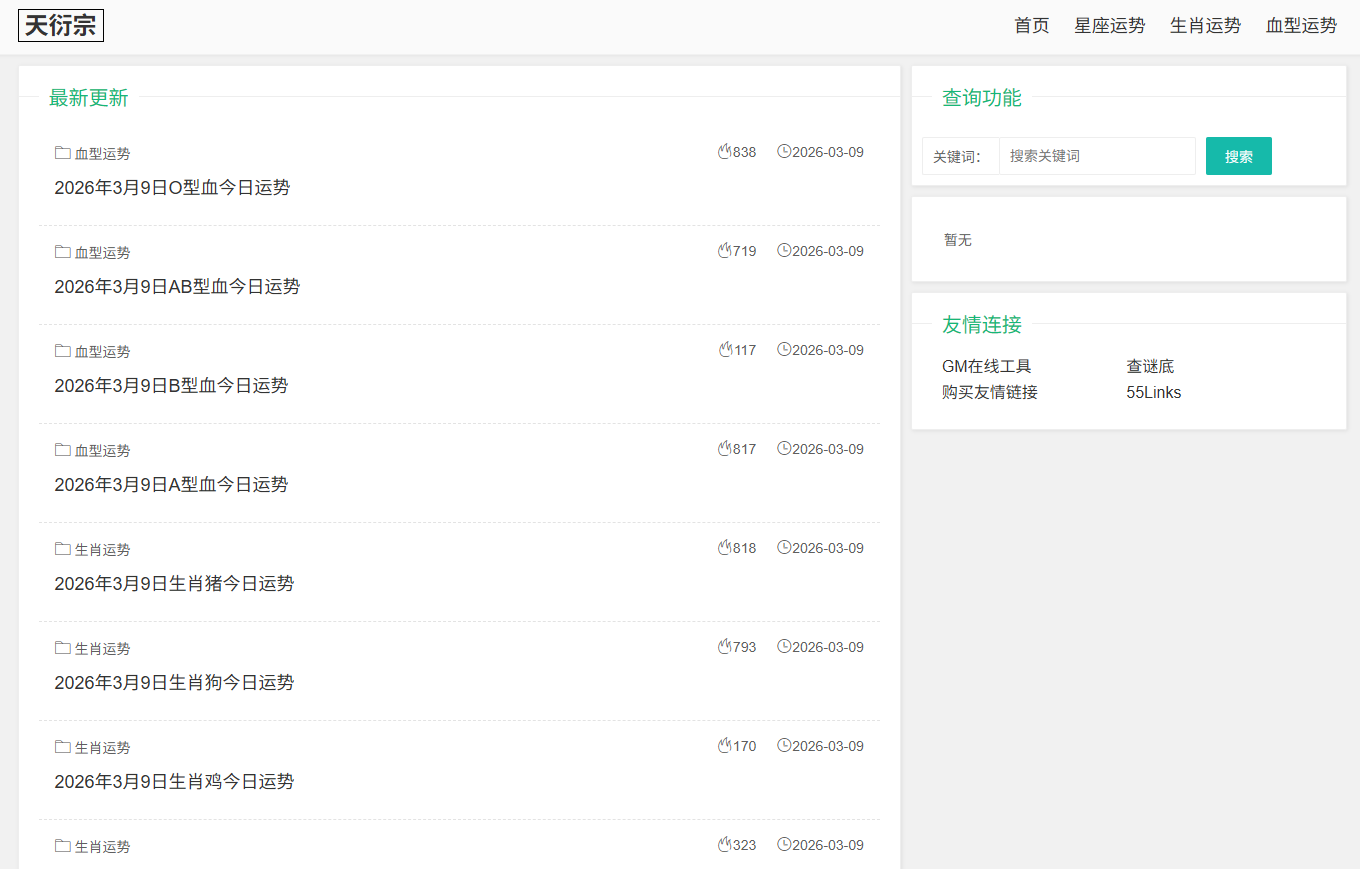Visit the 查谜底 friend link
This screenshot has width=1360, height=869.
coord(1150,367)
